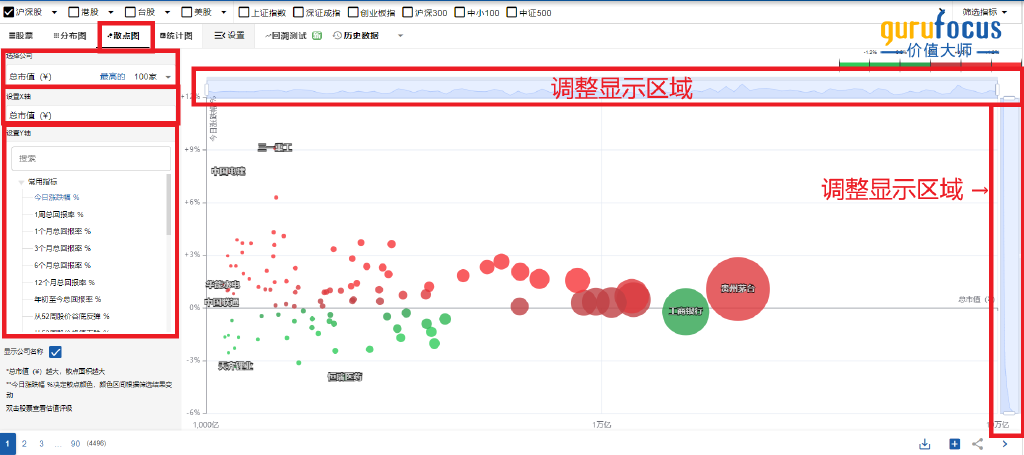Click the next page arrow icon
Screen dimensions: 1024x455
[x=1004, y=444]
